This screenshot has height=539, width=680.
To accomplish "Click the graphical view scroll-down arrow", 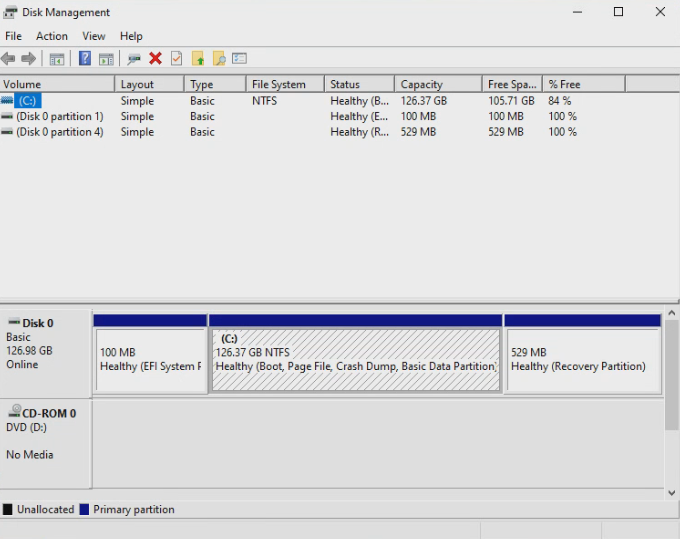I will pos(672,493).
